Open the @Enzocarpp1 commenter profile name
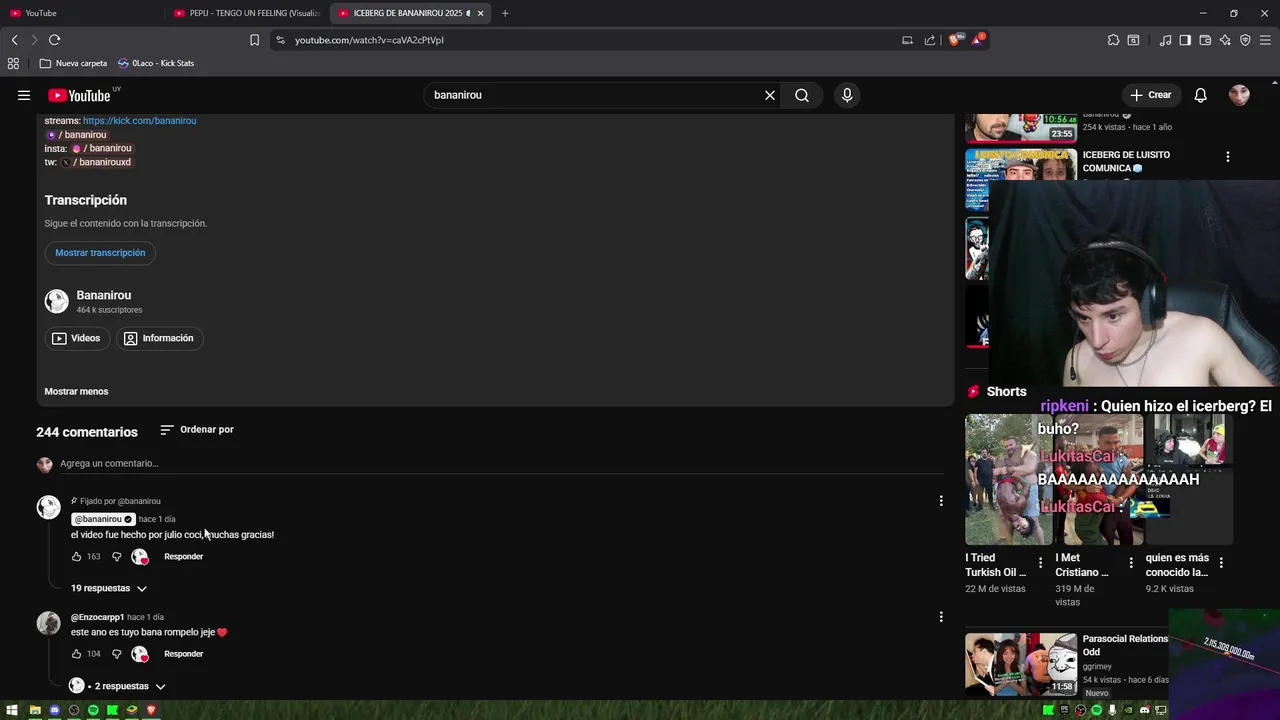Image resolution: width=1280 pixels, height=720 pixels. point(98,618)
